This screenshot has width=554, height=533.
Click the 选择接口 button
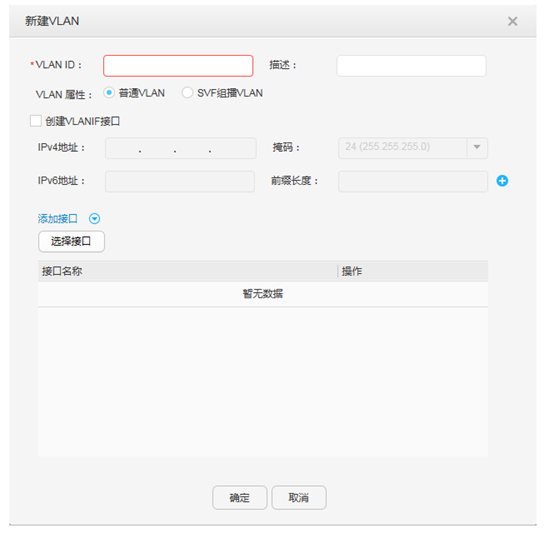click(x=71, y=242)
